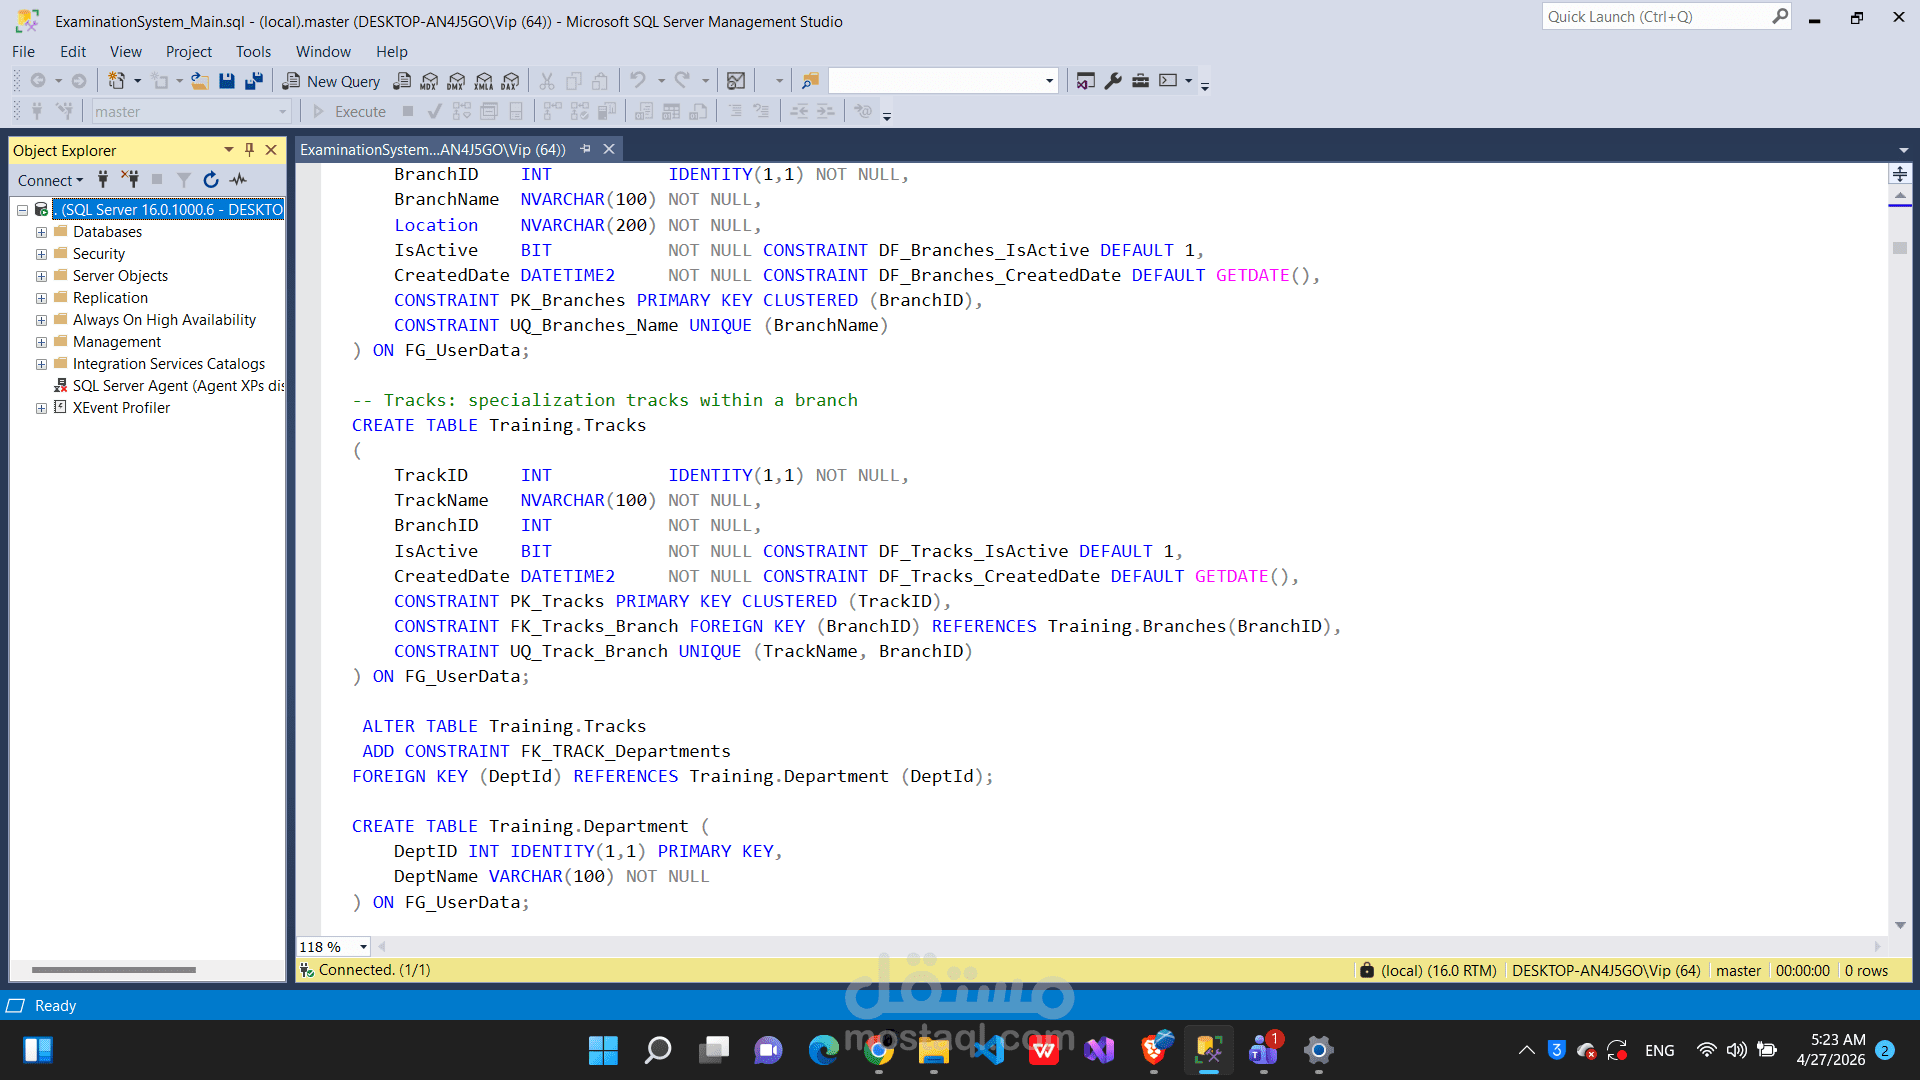1920x1080 pixels.
Task: Click the Connect button in SQL toolbar
Action: [37, 111]
